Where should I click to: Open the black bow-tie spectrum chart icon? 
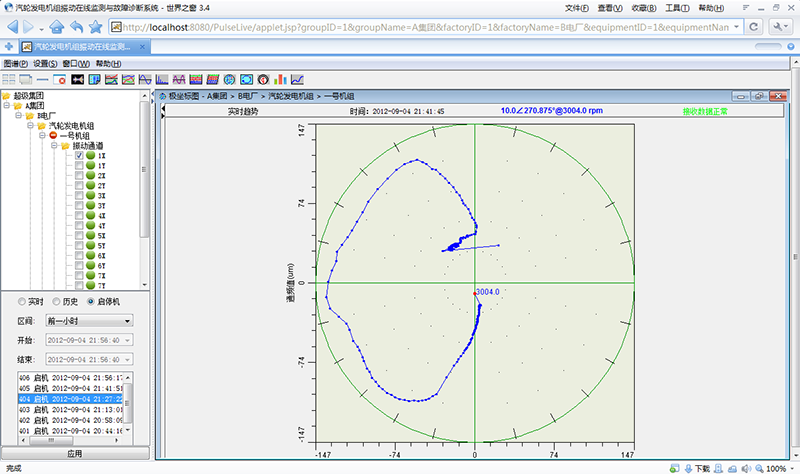pyautogui.click(x=77, y=79)
